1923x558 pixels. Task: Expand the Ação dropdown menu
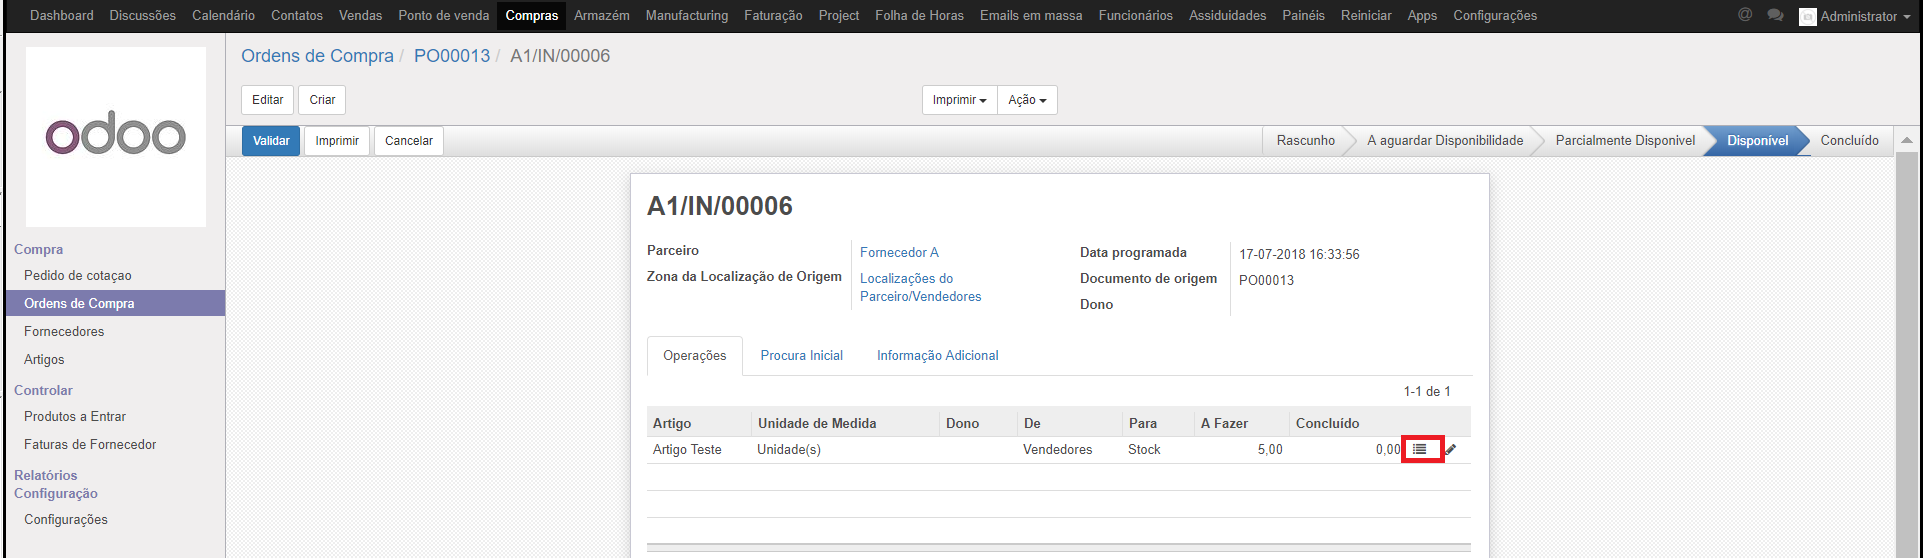(1027, 100)
